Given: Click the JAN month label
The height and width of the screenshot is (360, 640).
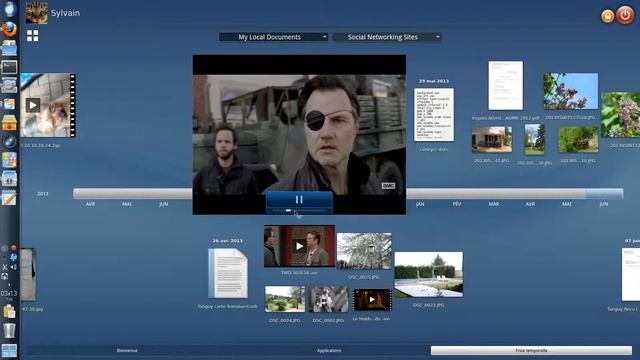Looking at the screenshot, I should [x=420, y=204].
